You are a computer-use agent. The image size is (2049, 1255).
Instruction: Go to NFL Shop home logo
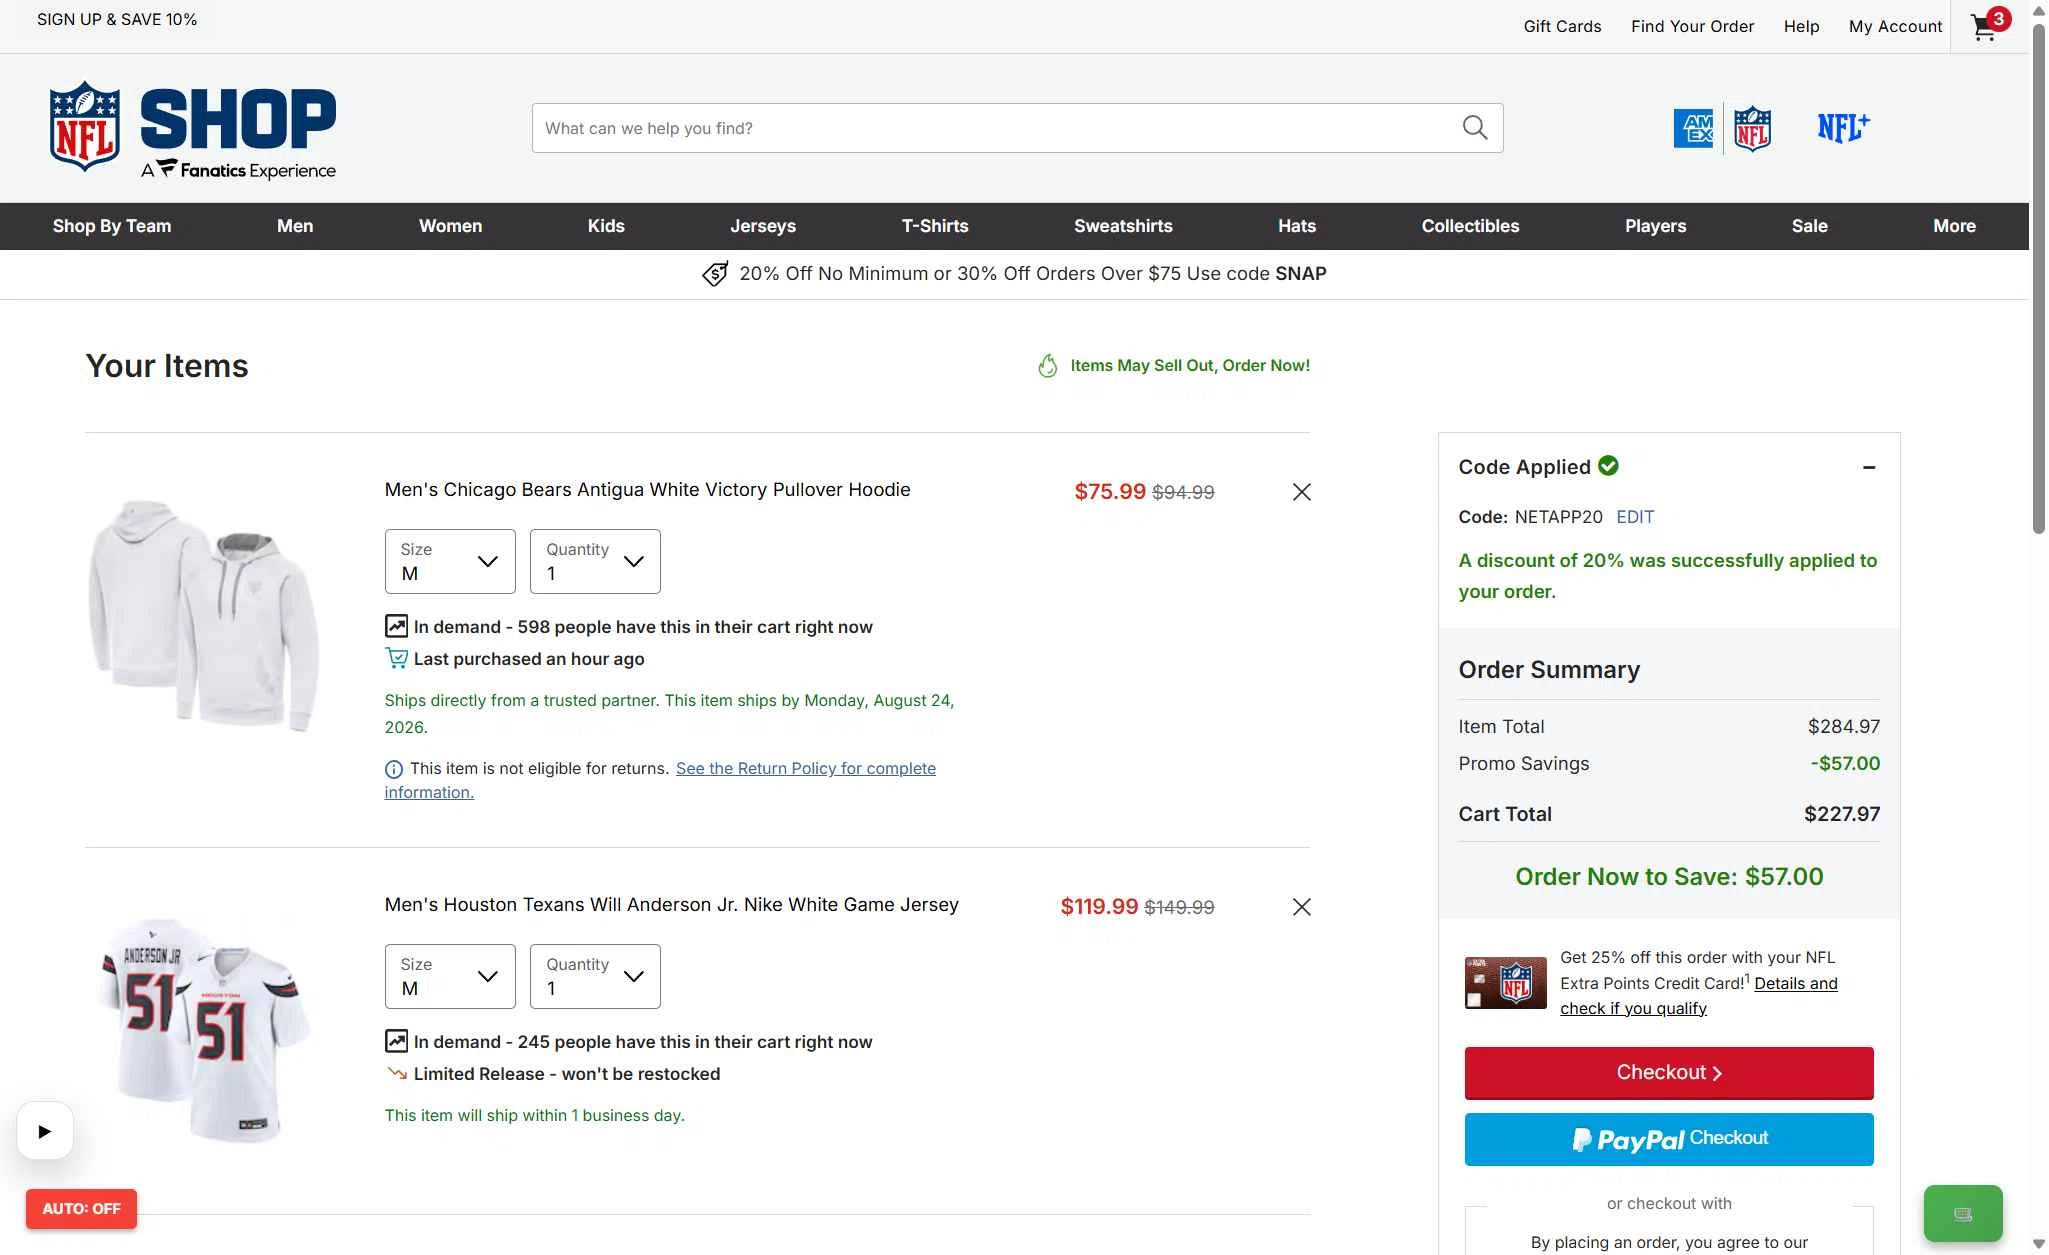[x=193, y=130]
